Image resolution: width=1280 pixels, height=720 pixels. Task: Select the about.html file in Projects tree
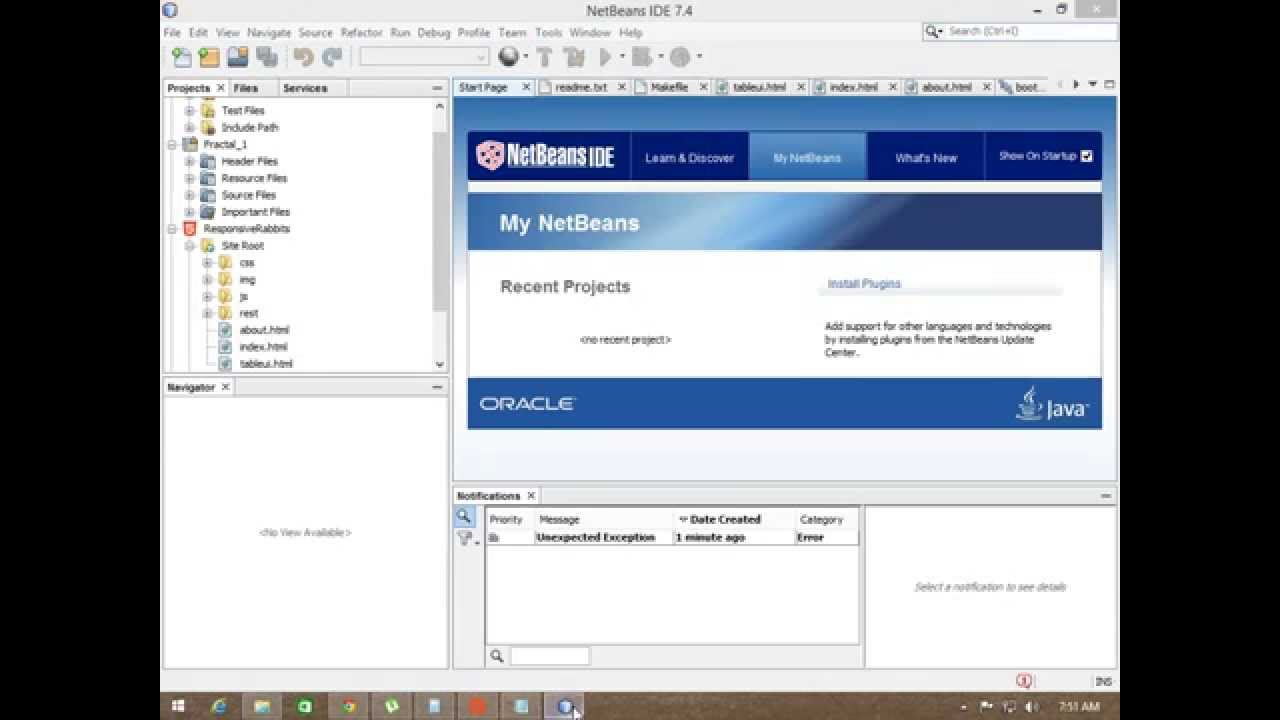click(x=264, y=330)
